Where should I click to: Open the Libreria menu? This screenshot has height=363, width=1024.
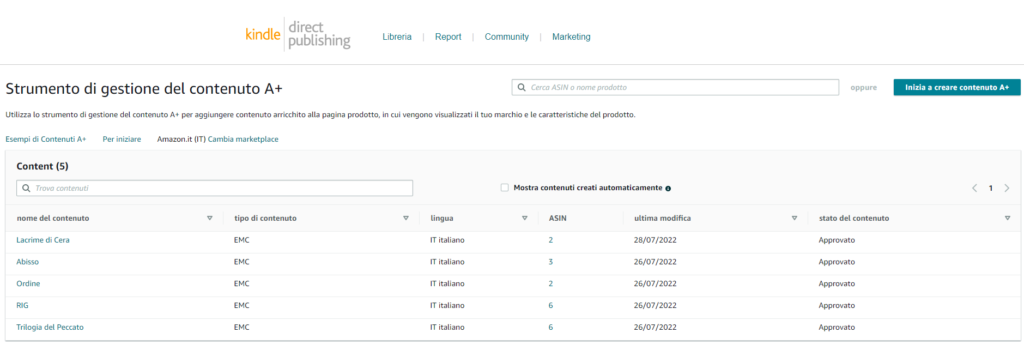tap(397, 37)
